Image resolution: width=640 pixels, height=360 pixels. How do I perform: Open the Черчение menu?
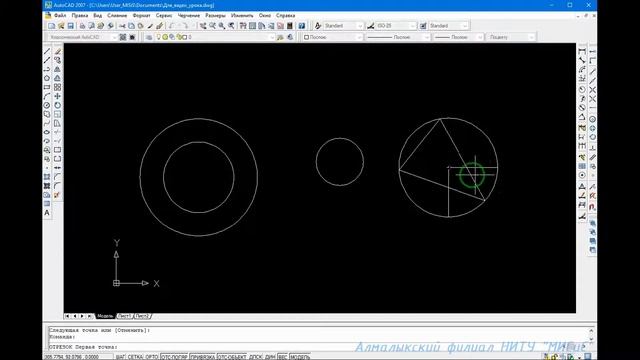[189, 16]
